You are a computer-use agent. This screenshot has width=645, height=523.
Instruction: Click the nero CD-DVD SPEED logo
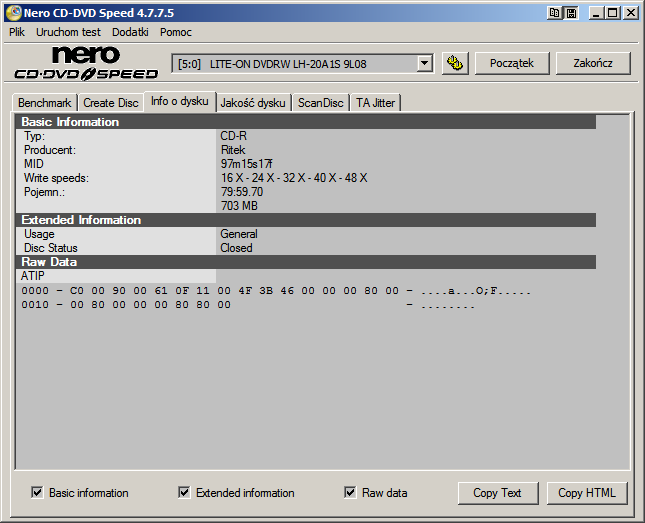(x=86, y=63)
